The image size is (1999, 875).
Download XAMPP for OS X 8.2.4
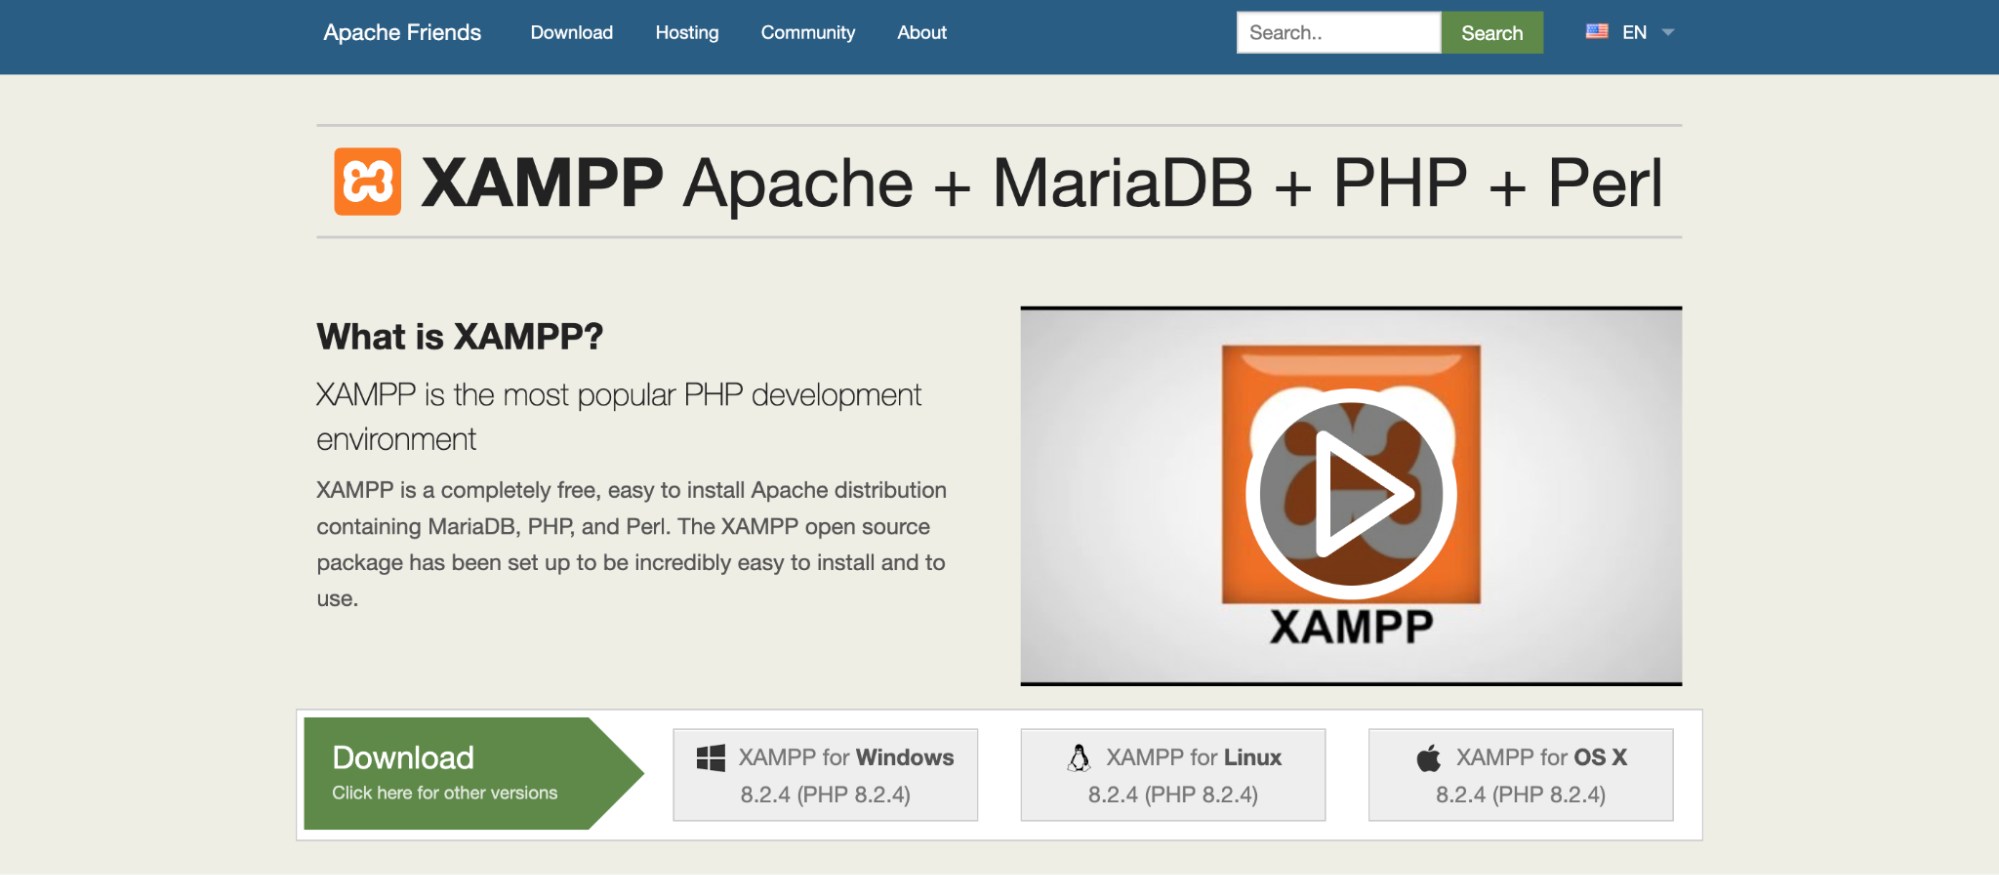click(1520, 775)
